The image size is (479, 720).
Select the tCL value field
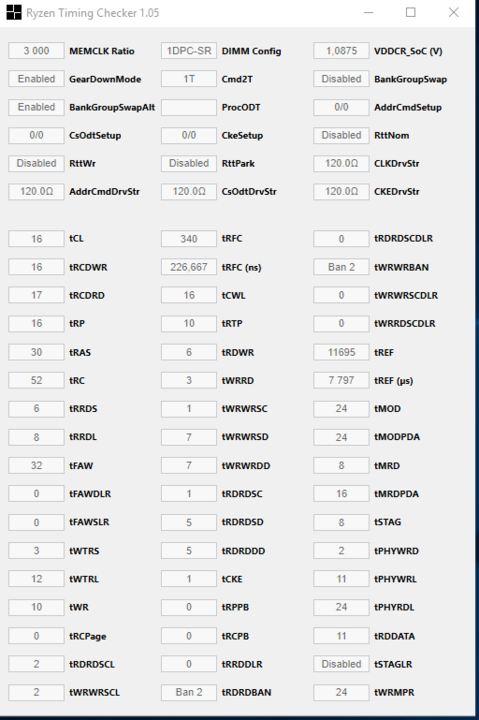(x=36, y=239)
